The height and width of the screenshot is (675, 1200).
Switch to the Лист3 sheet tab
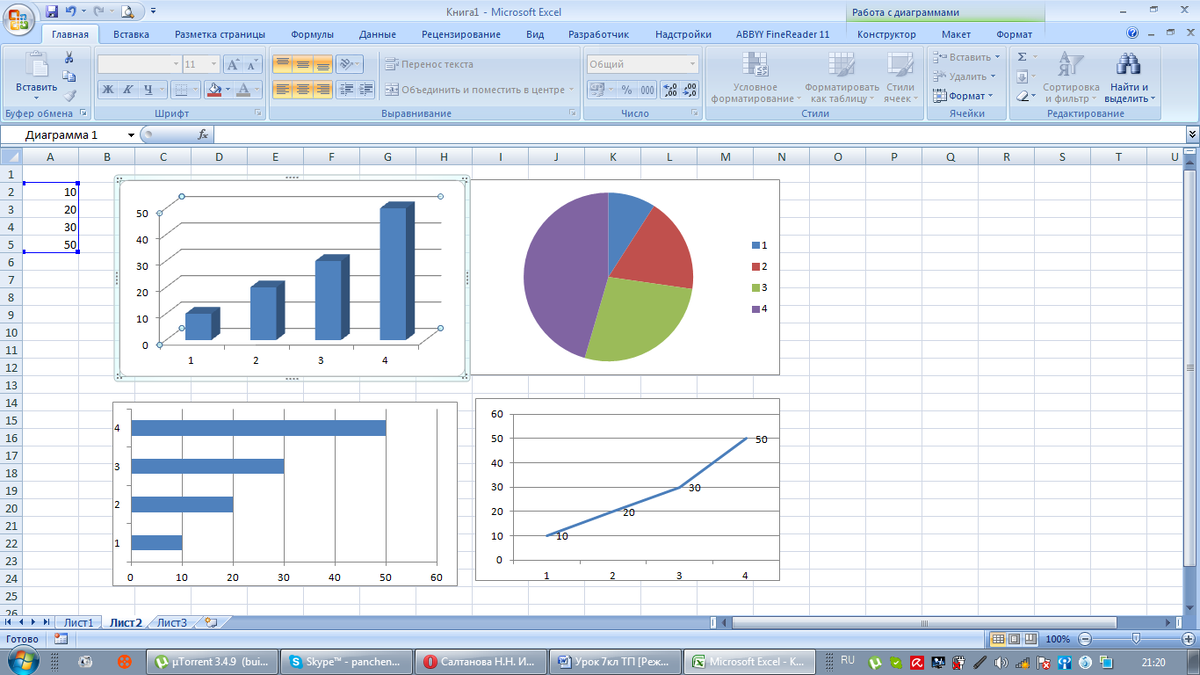172,622
